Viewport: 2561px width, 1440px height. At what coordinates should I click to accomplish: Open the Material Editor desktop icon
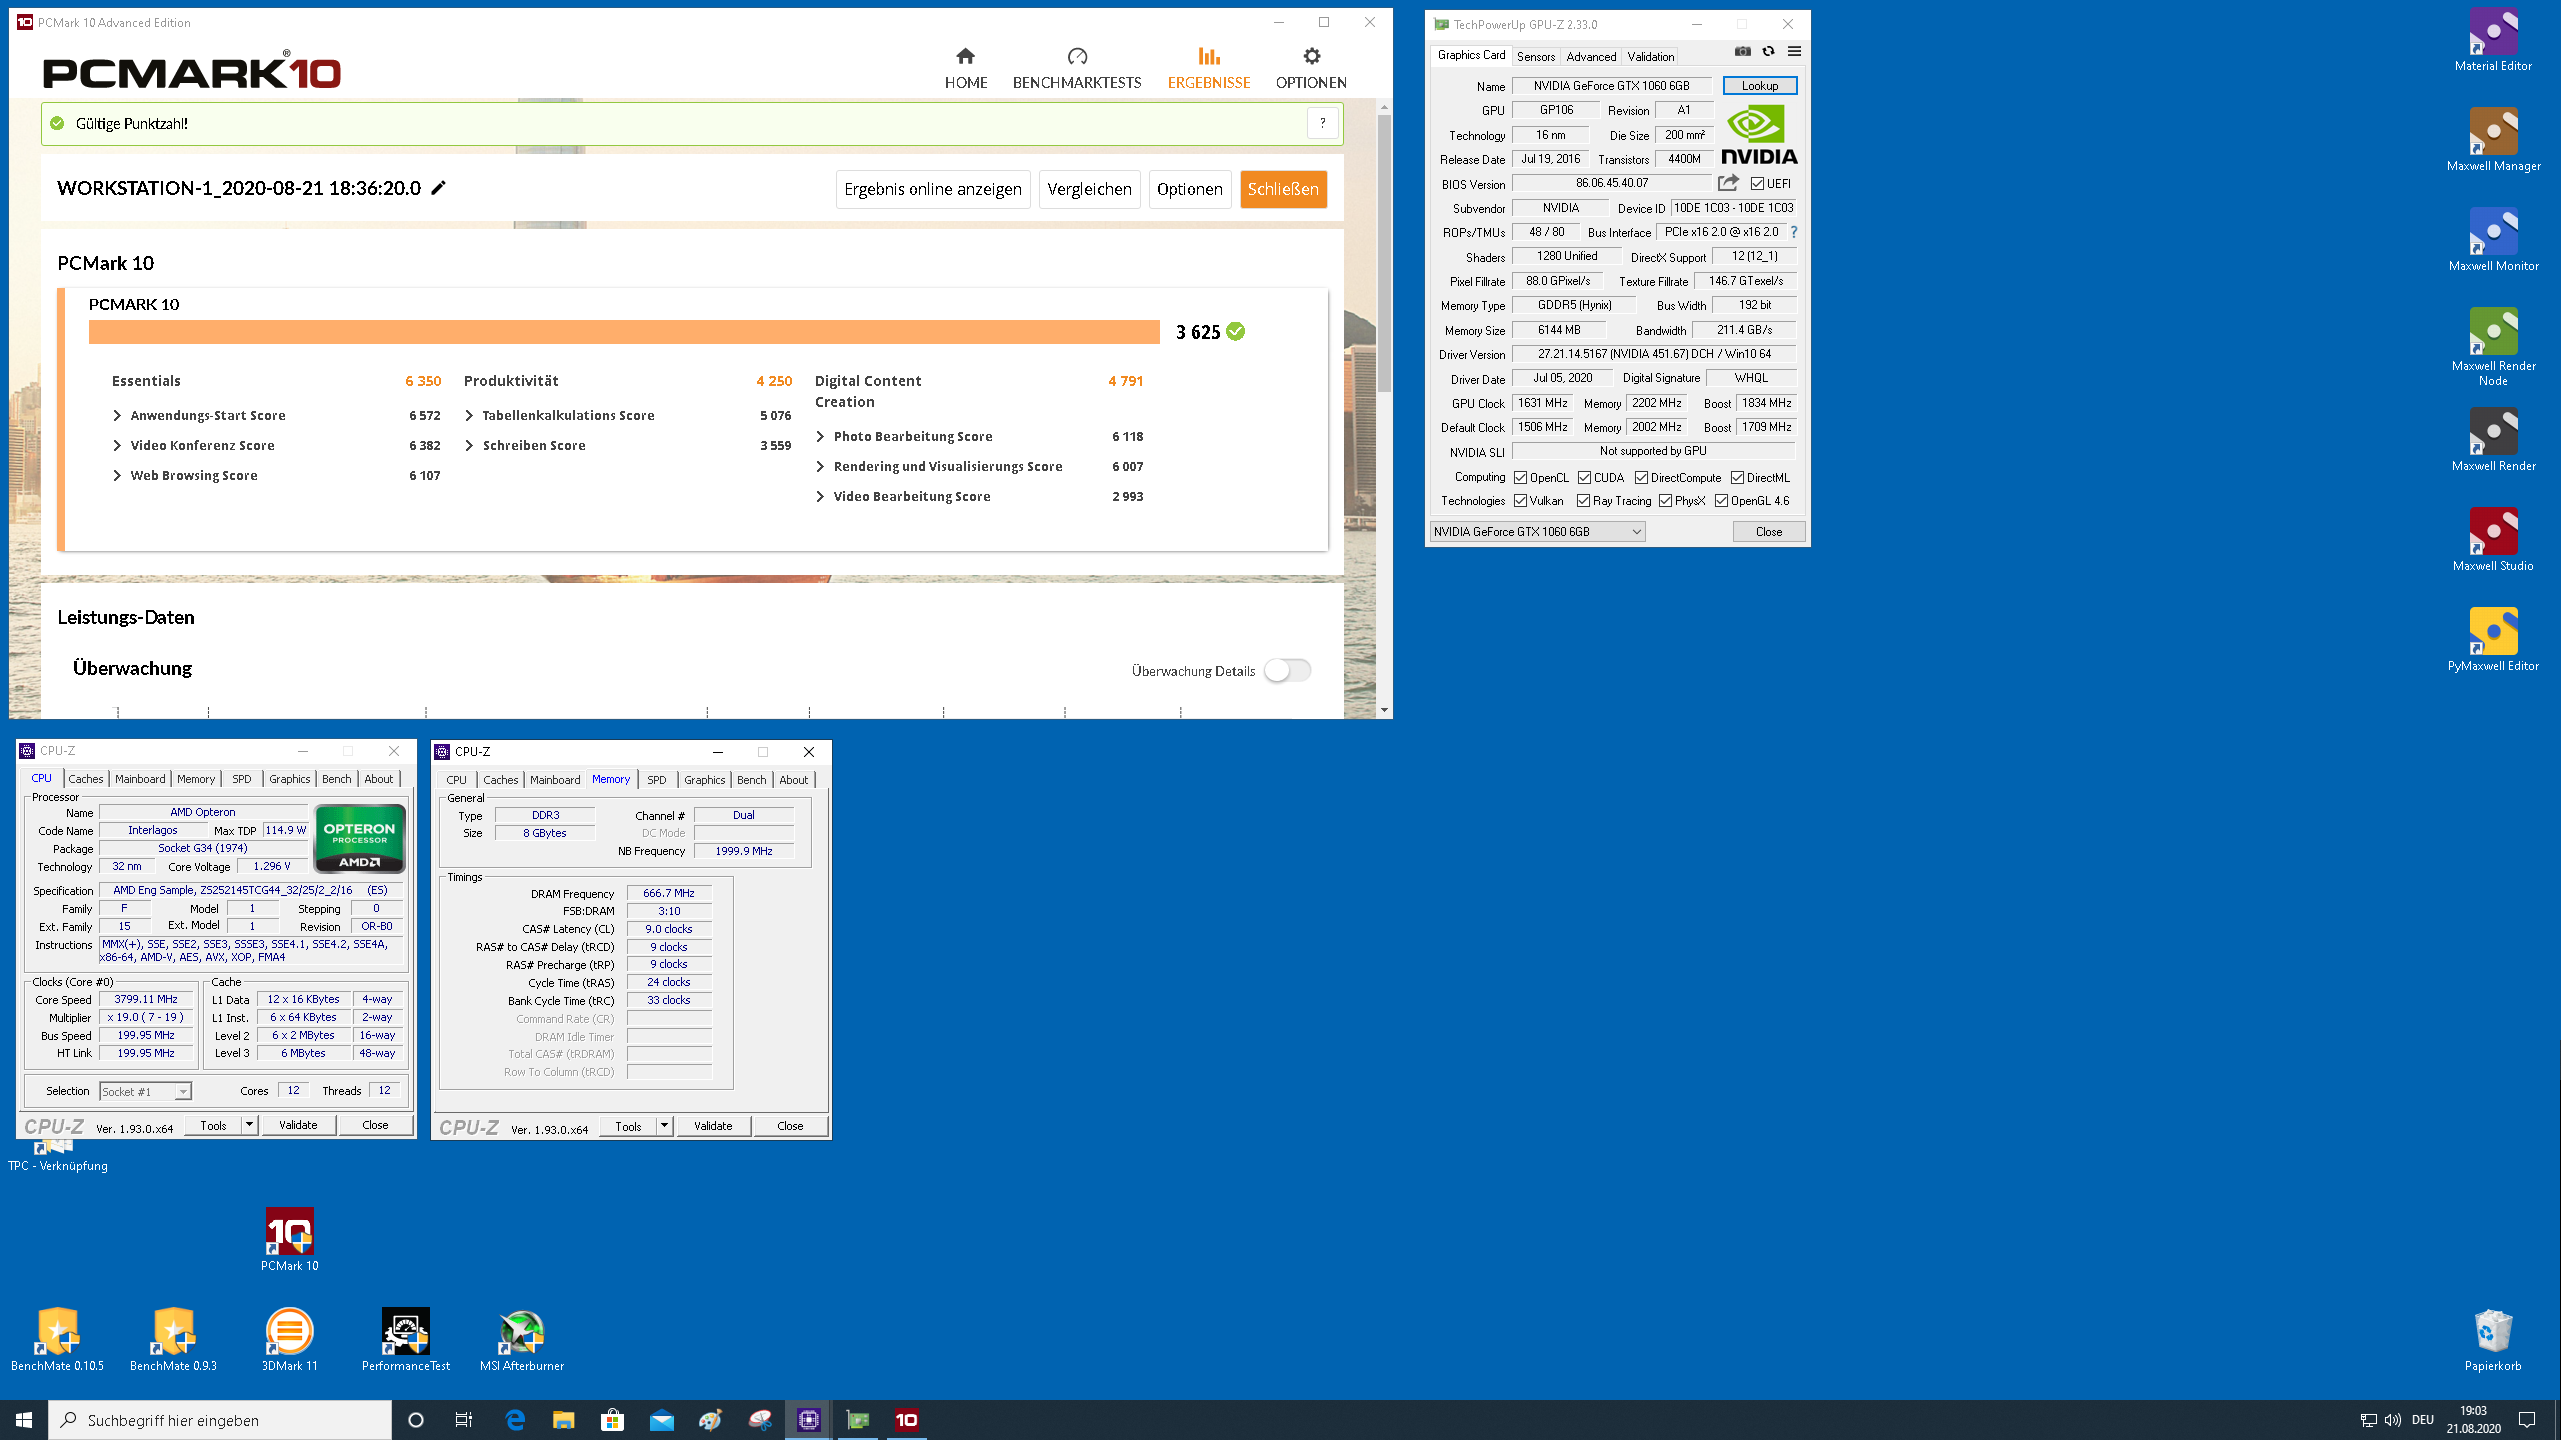tap(2493, 40)
